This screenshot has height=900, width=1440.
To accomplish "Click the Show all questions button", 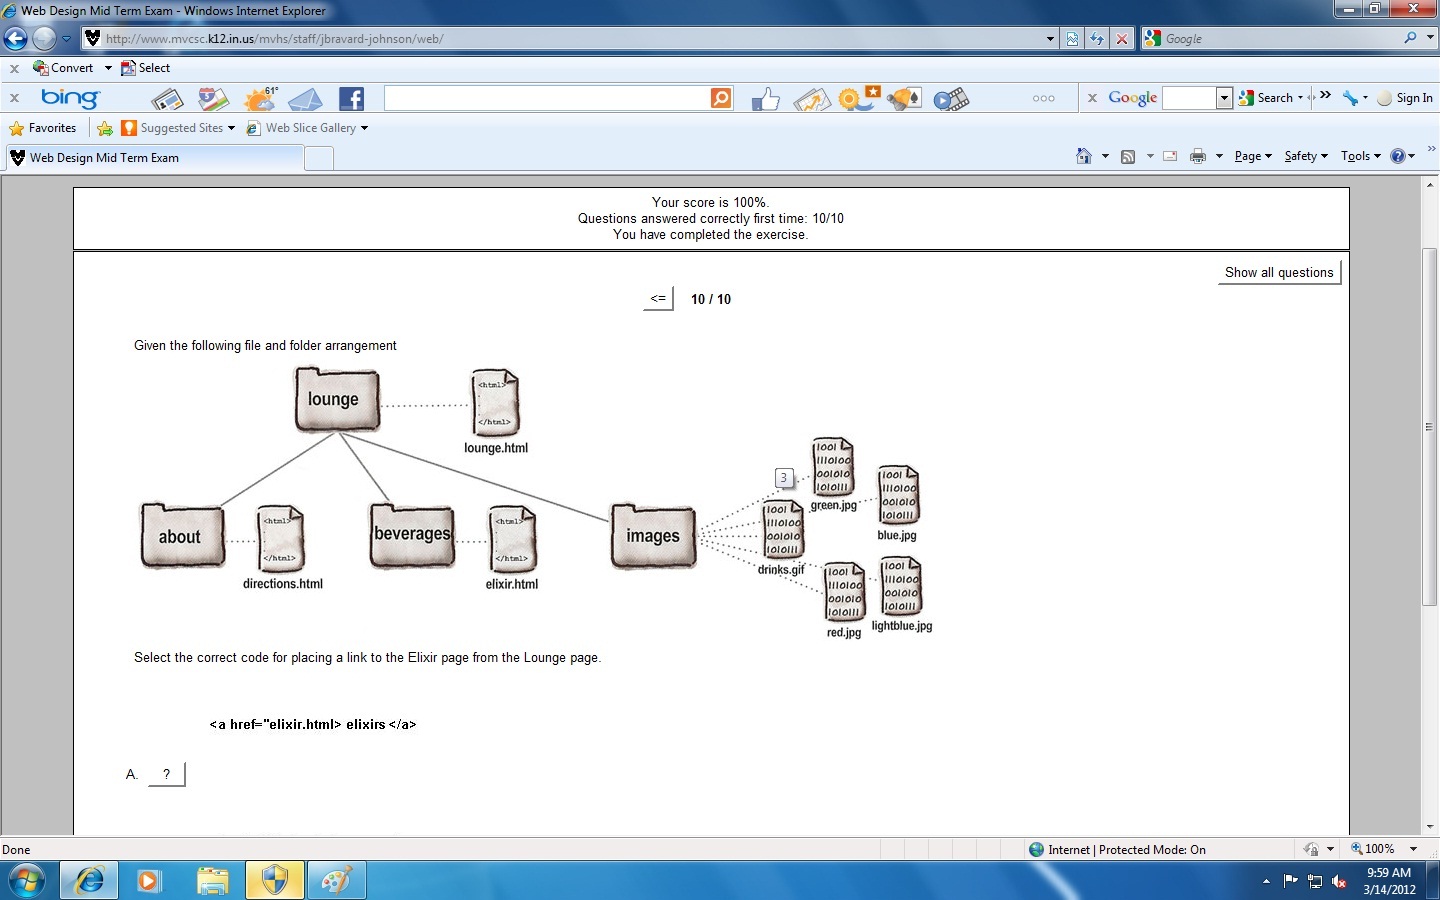I will click(x=1278, y=272).
